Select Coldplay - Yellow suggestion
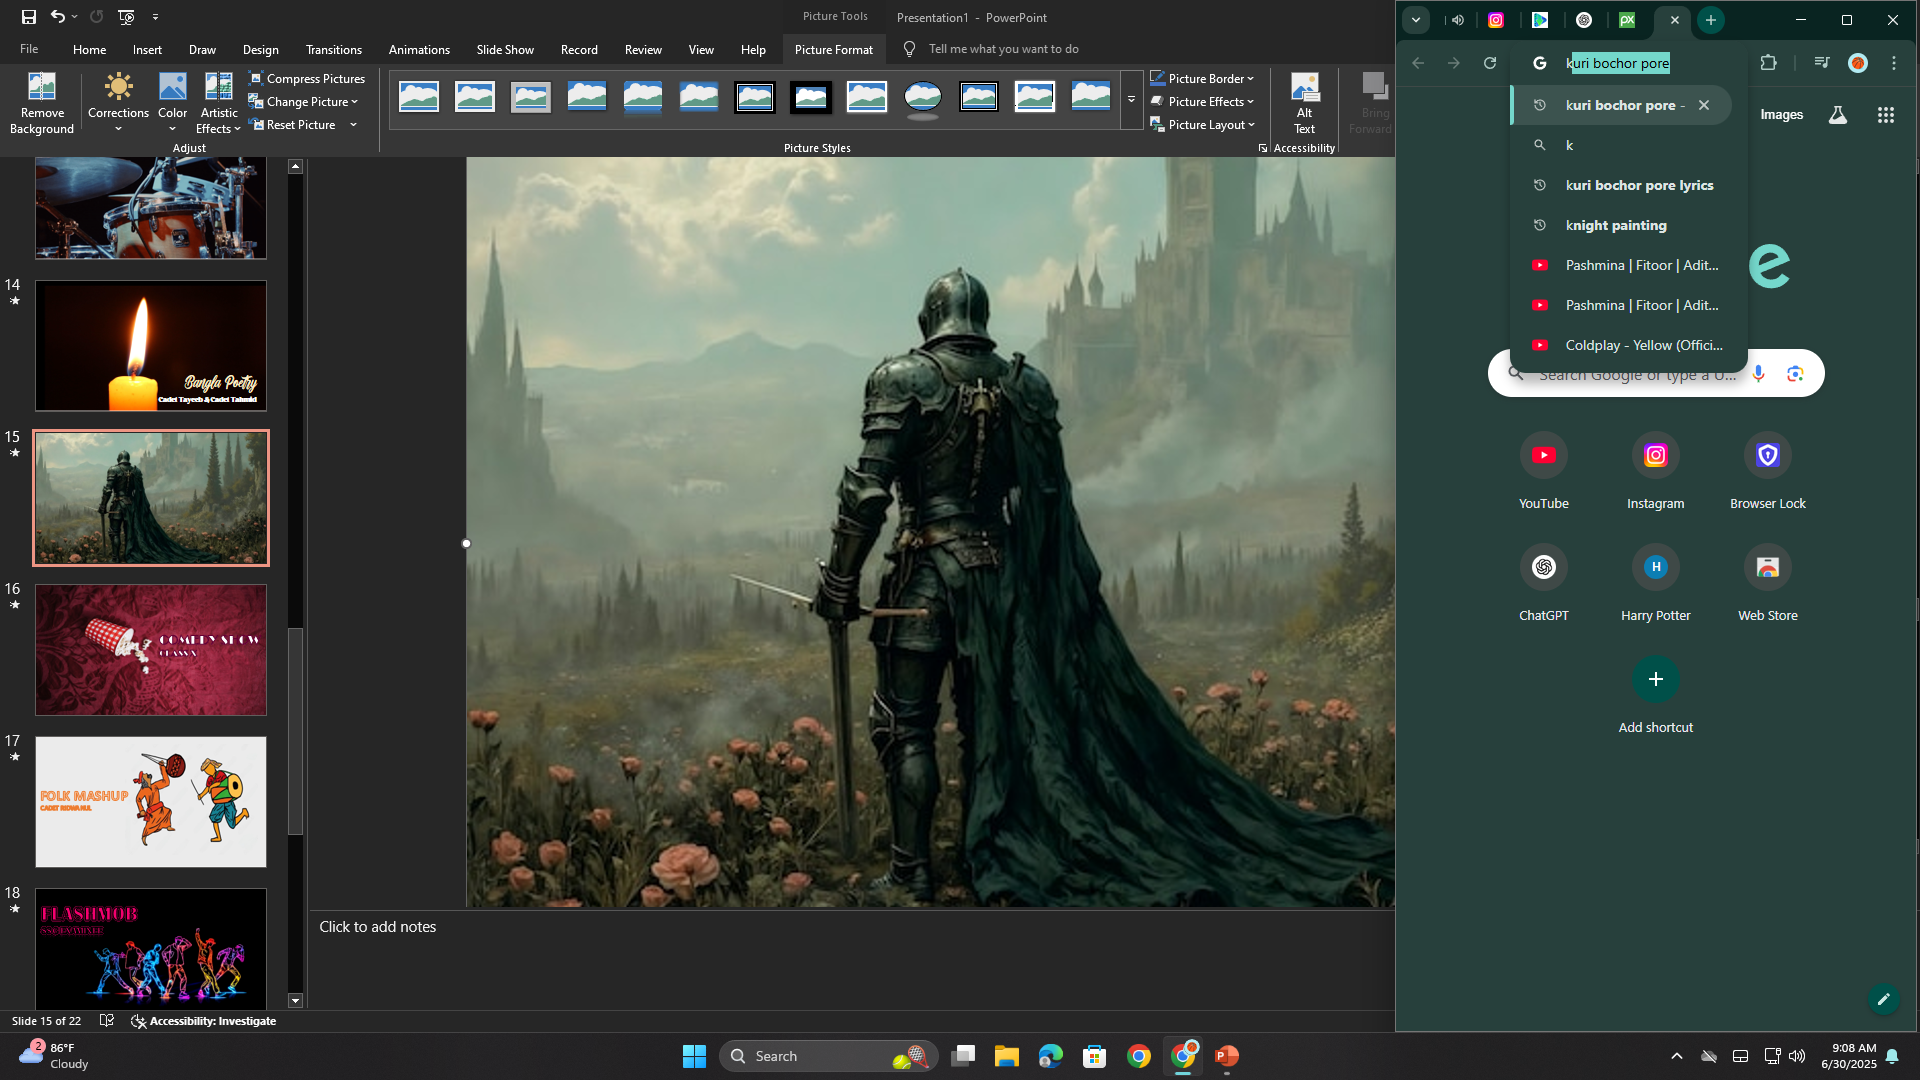1920x1080 pixels. (x=1630, y=345)
